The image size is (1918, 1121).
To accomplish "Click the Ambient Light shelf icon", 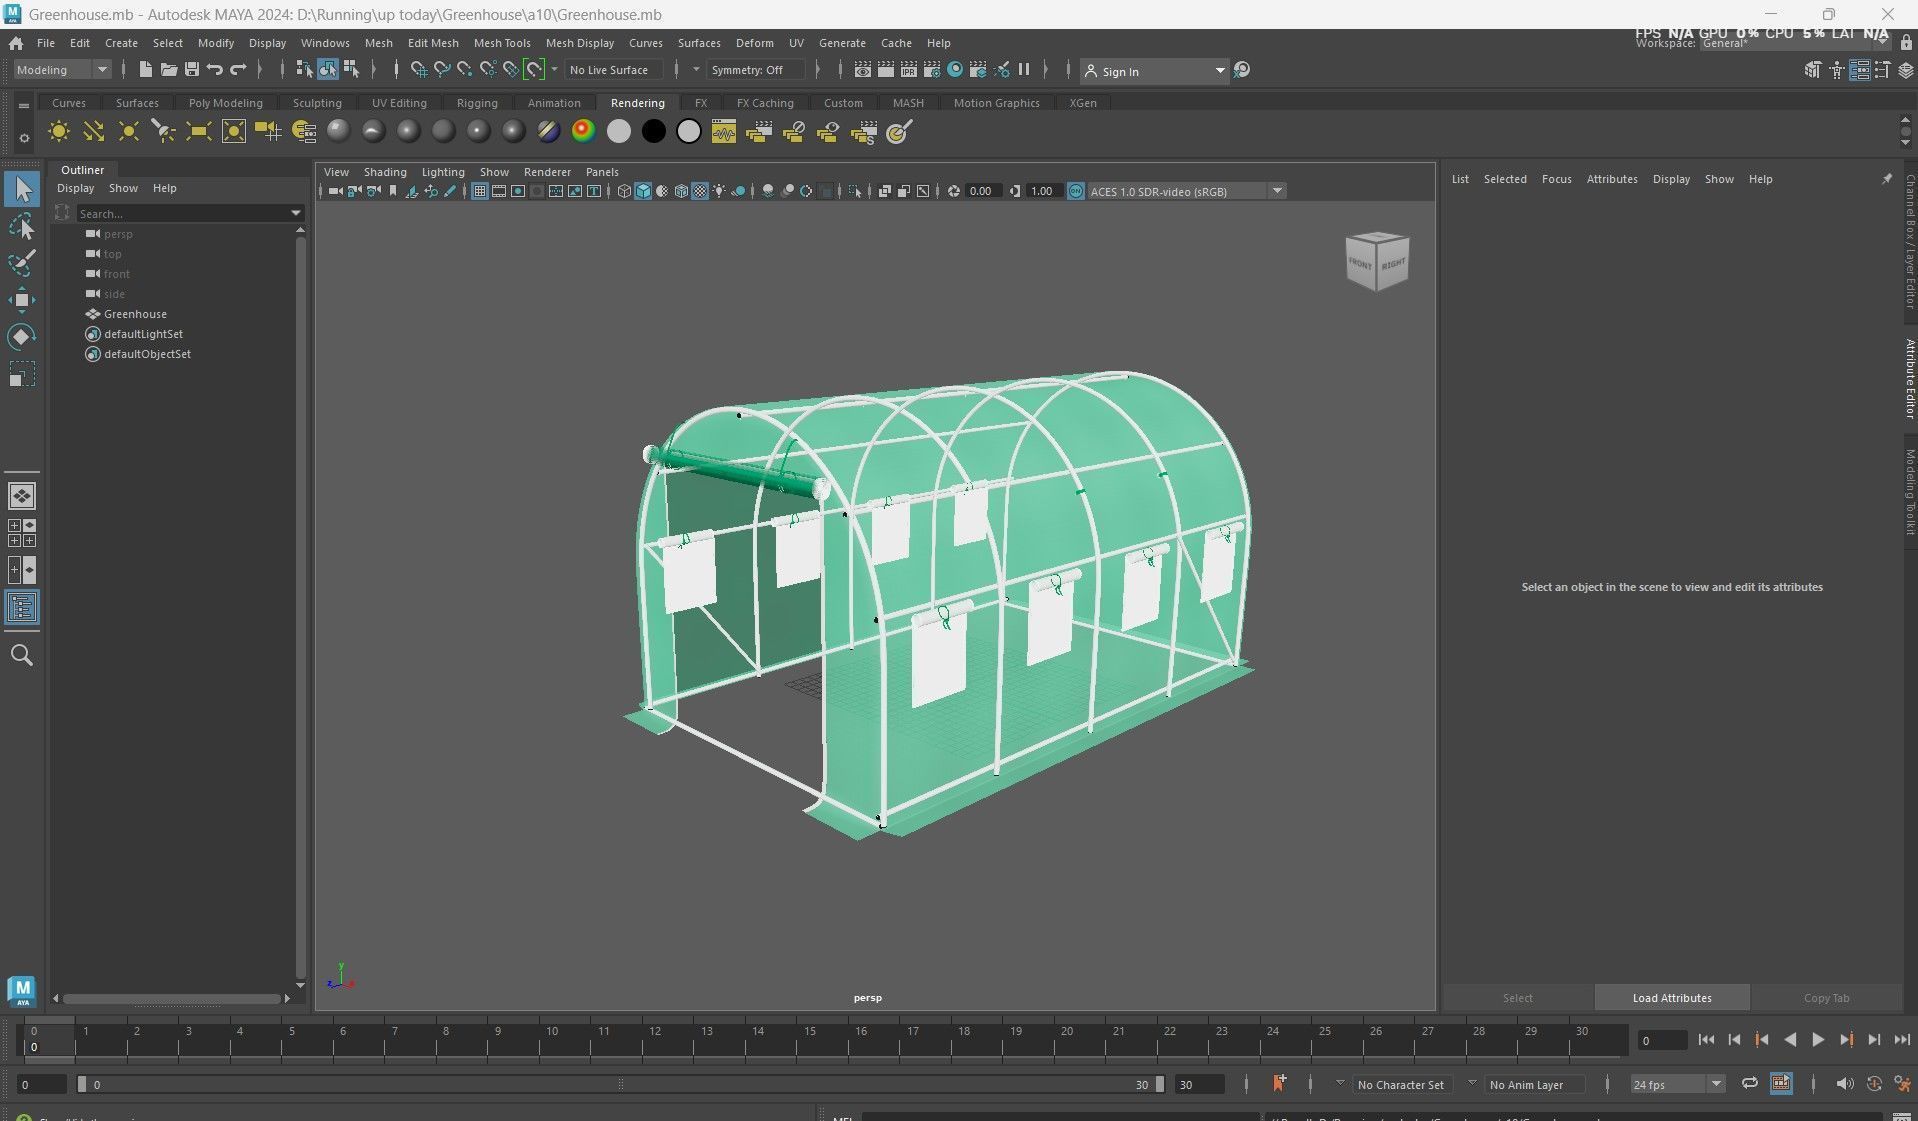I will [59, 132].
